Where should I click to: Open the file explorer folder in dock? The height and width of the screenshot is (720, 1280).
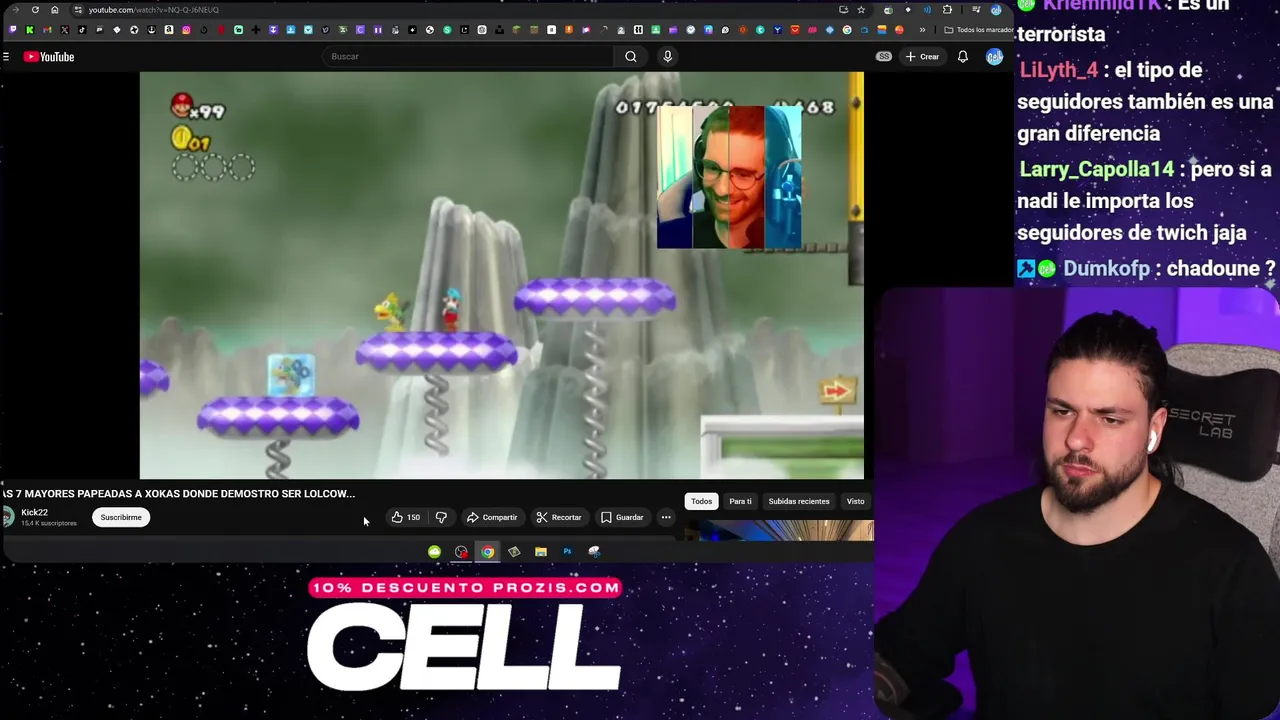pos(541,552)
